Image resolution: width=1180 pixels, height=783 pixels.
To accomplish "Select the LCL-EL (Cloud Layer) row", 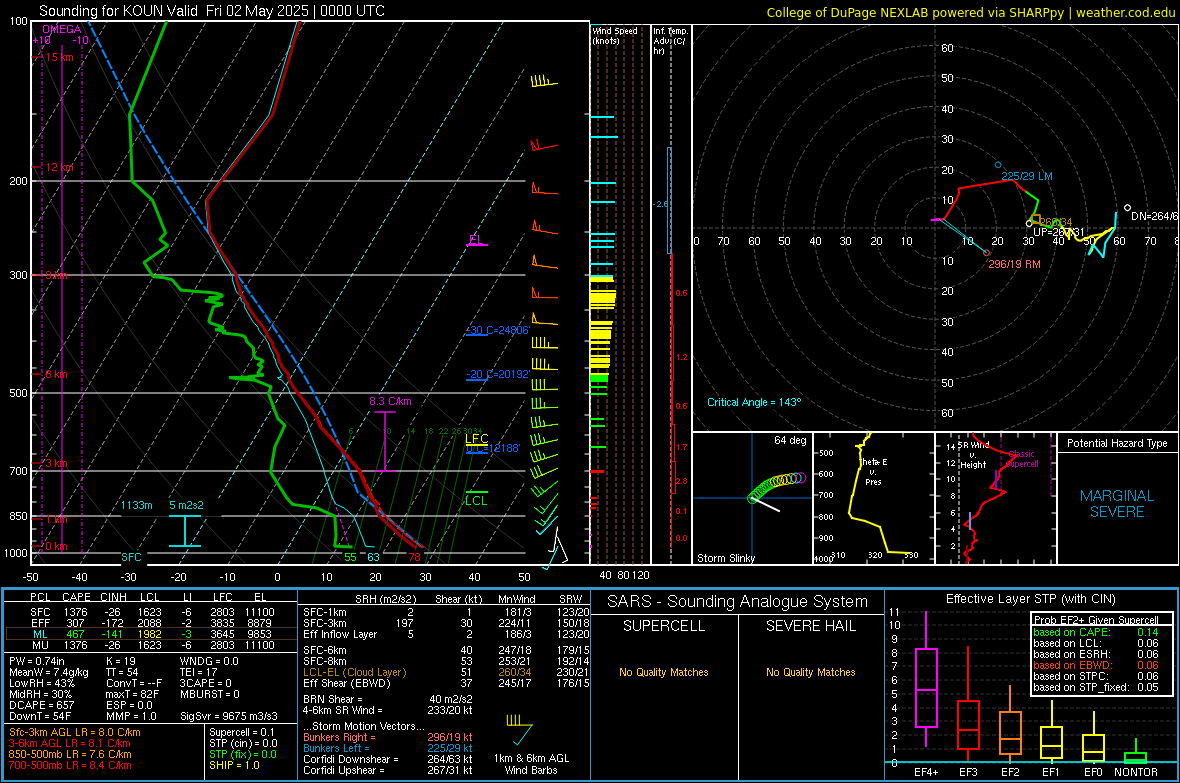I will (x=446, y=672).
